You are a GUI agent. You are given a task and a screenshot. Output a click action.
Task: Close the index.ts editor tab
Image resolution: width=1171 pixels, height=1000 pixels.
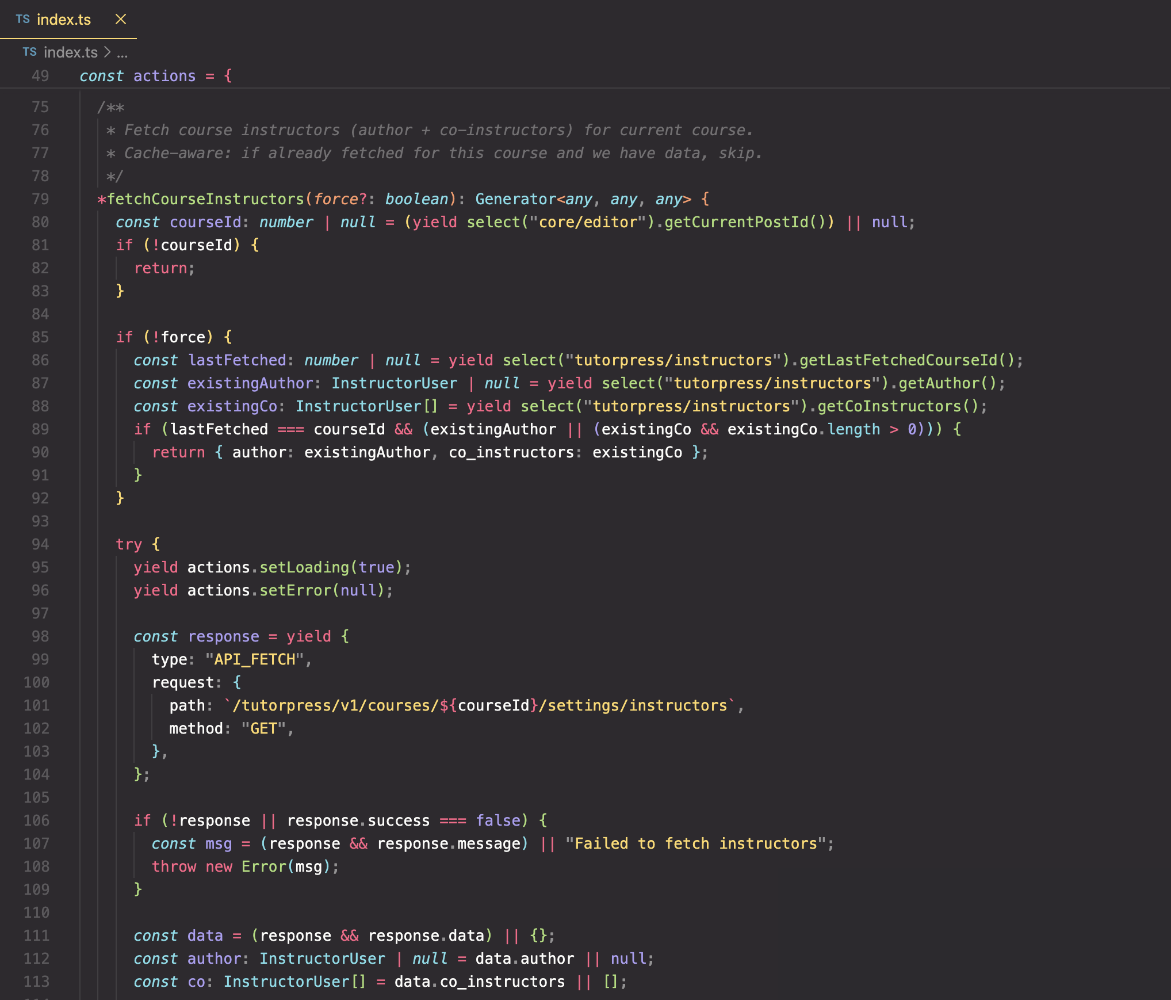tap(120, 19)
